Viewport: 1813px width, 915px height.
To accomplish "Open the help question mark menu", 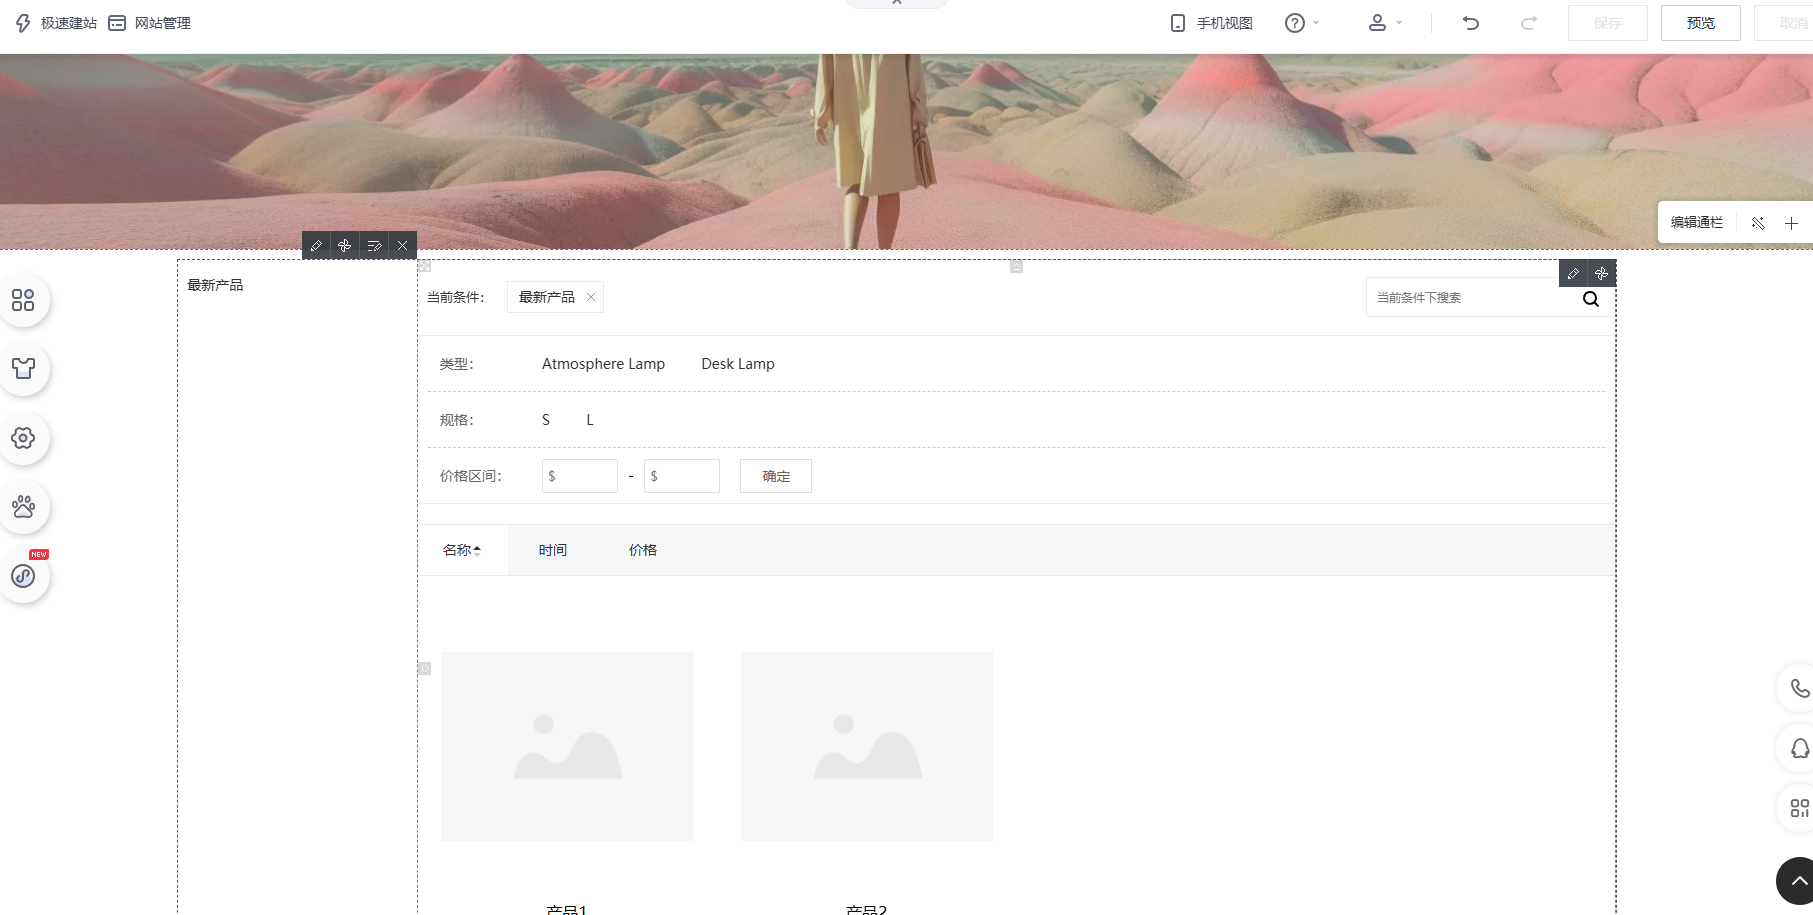I will tap(1301, 23).
